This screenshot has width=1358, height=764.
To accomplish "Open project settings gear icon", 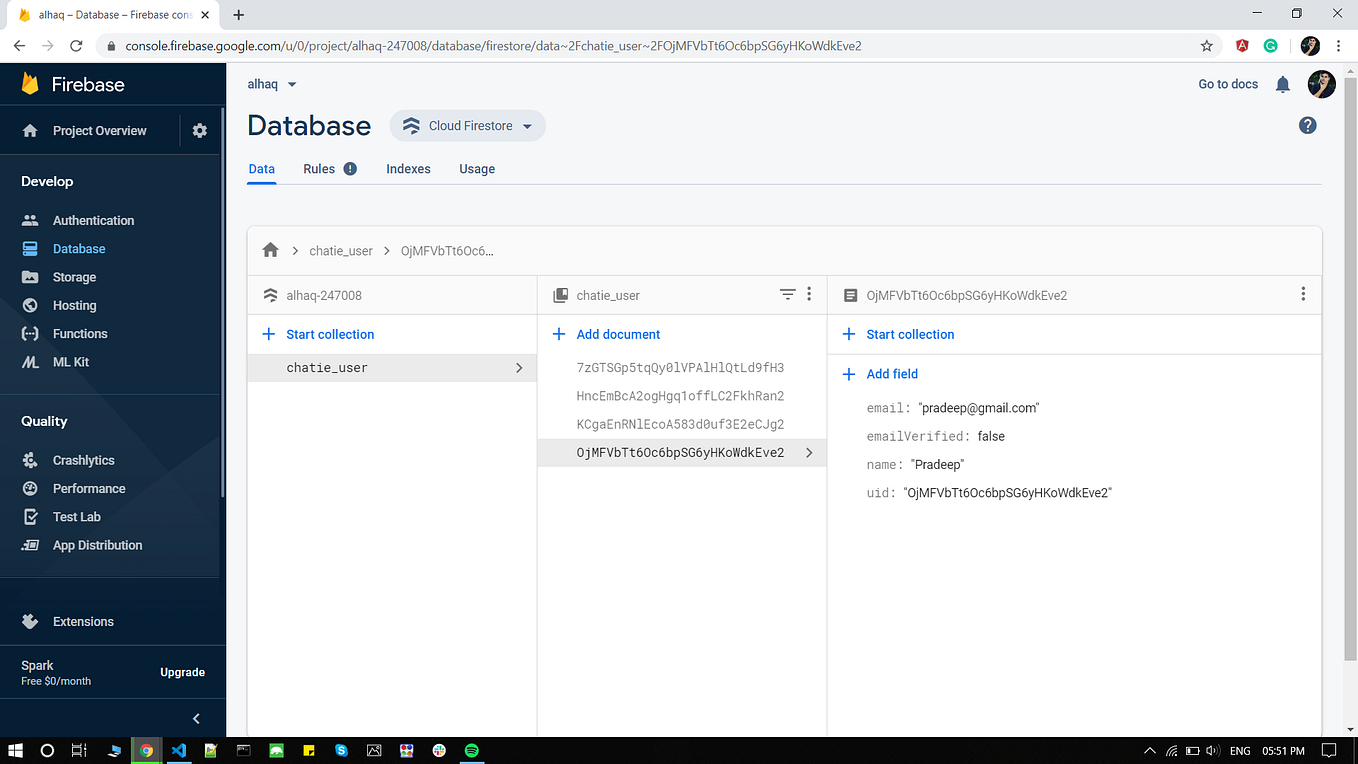I will 199,130.
